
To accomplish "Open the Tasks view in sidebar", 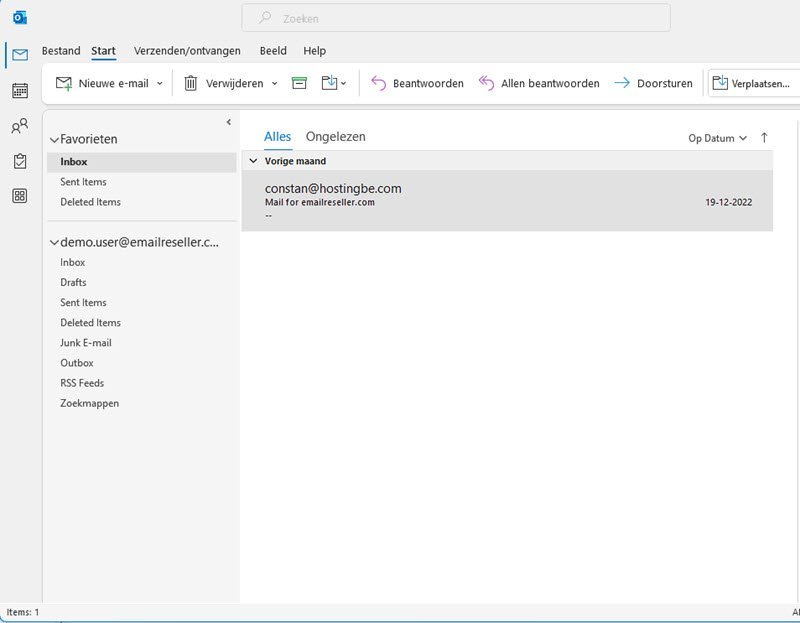I will (20, 161).
